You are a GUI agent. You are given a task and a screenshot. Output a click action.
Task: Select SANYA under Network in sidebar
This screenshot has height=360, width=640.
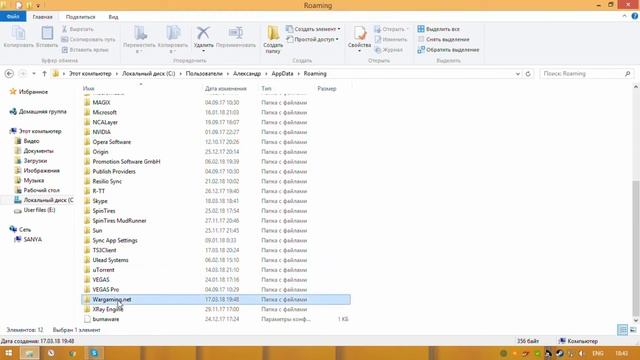coord(33,240)
